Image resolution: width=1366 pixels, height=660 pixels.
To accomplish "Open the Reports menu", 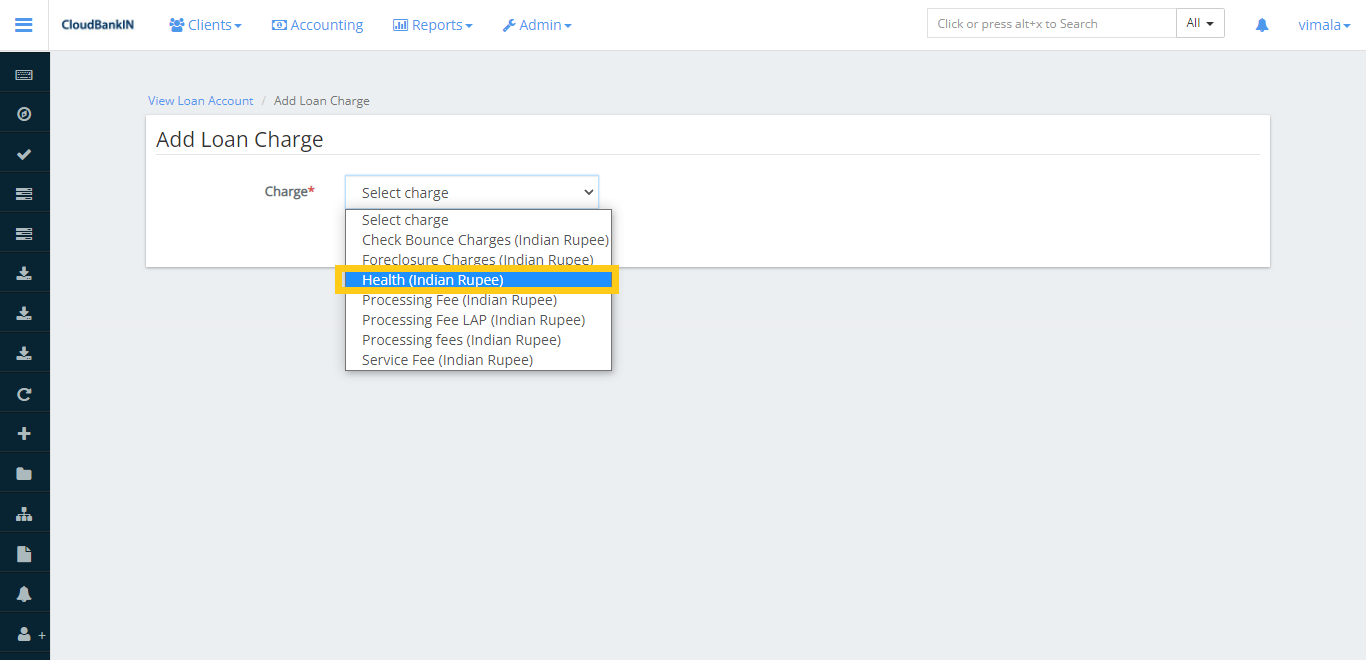I will 432,25.
